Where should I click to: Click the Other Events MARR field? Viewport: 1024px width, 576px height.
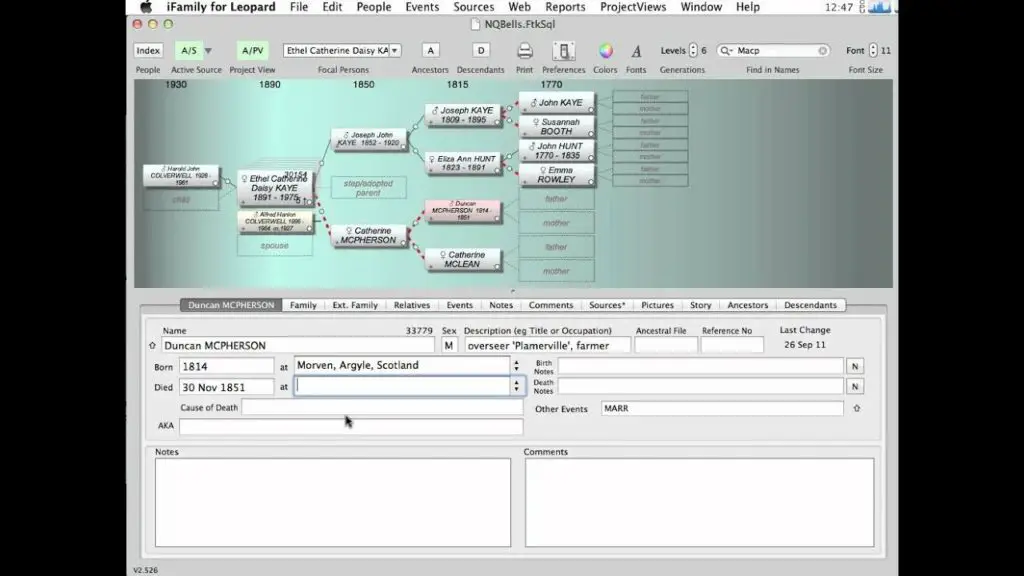click(722, 408)
